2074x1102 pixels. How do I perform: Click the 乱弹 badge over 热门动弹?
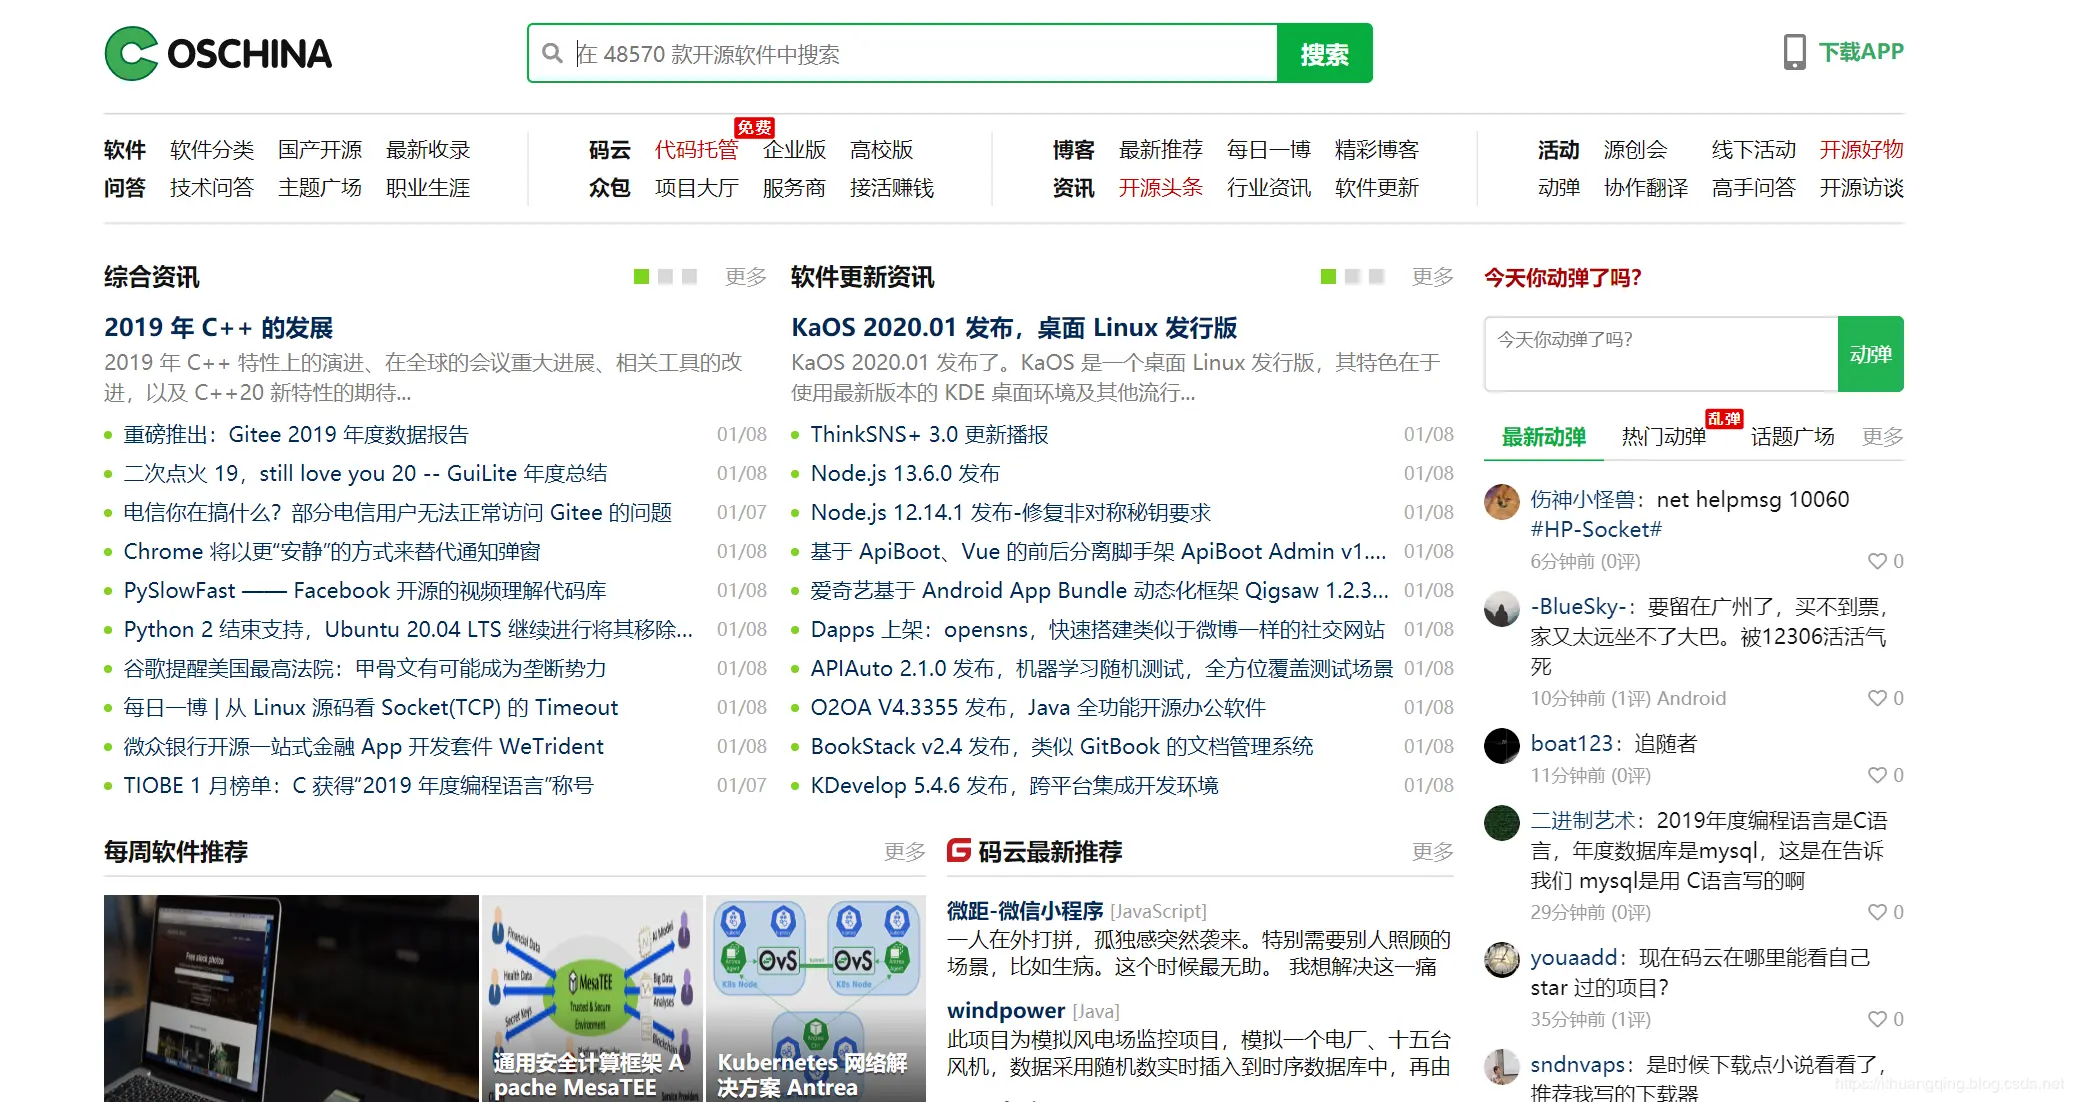[1724, 420]
